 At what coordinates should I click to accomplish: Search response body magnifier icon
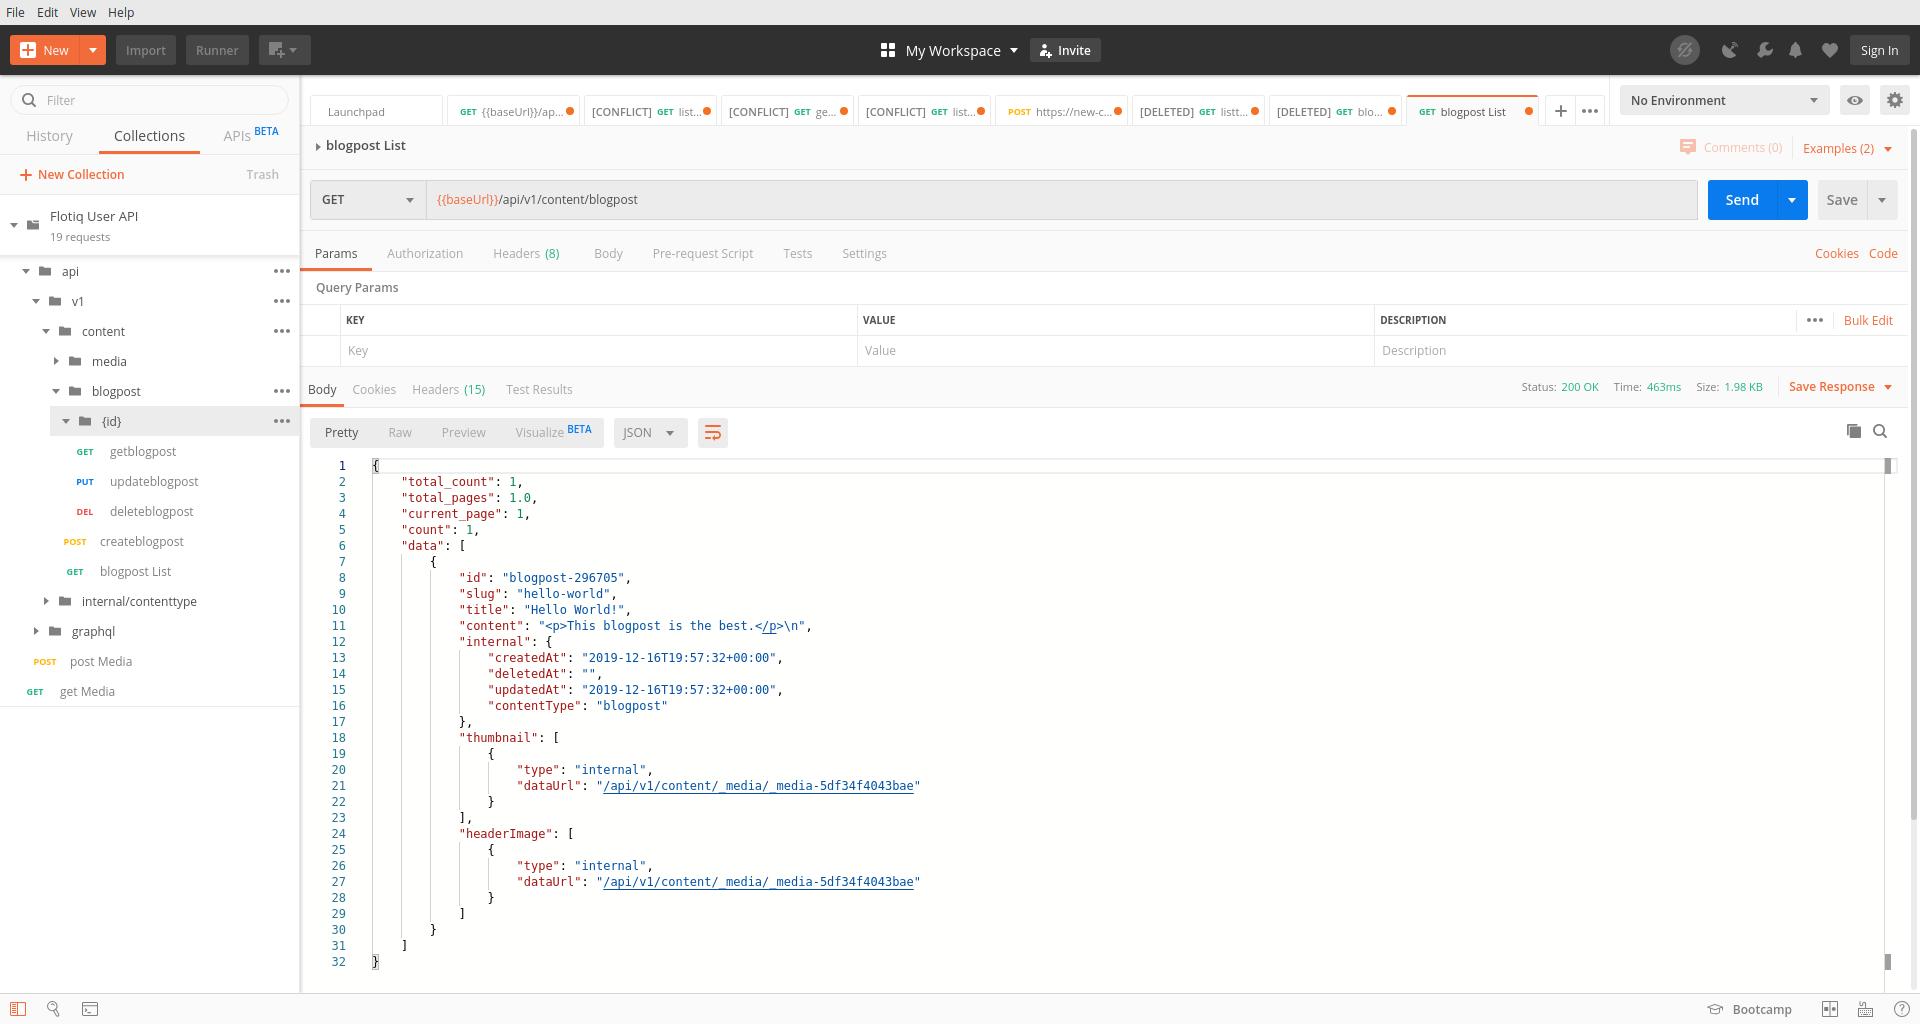coord(1880,431)
